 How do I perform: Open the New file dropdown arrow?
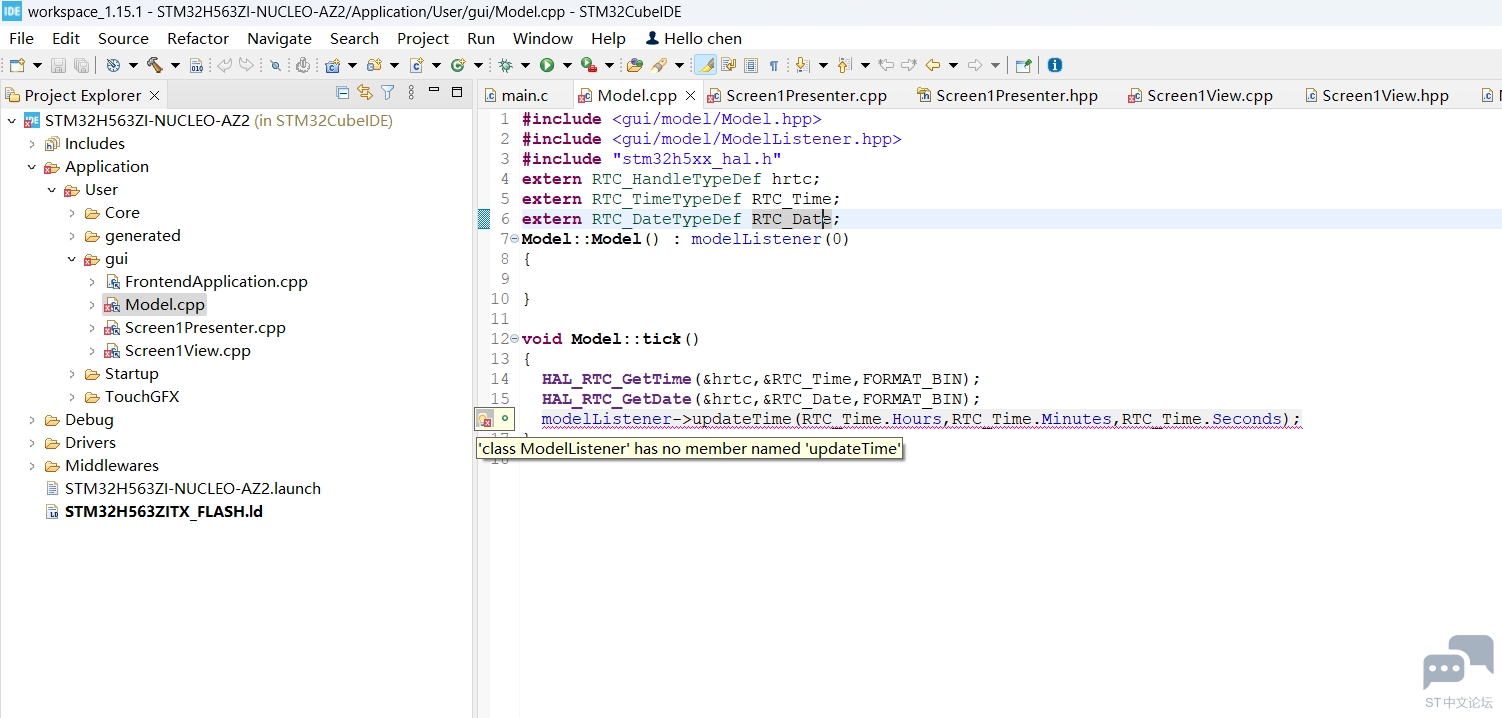[37, 66]
